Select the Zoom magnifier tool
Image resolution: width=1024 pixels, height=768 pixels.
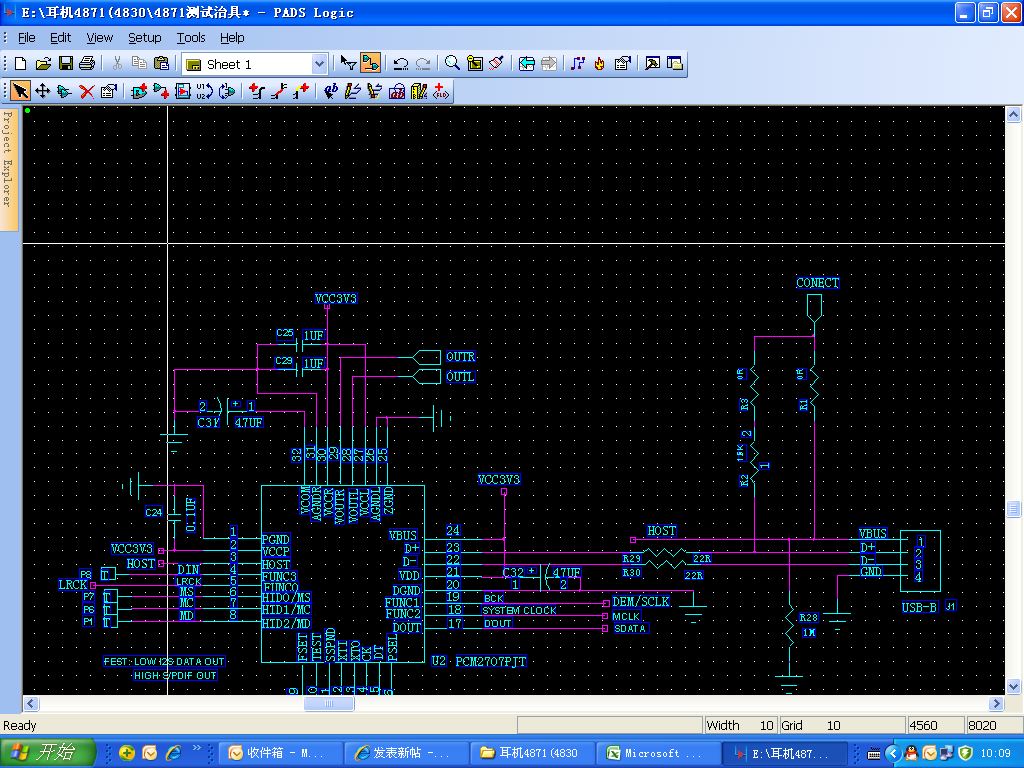[452, 64]
